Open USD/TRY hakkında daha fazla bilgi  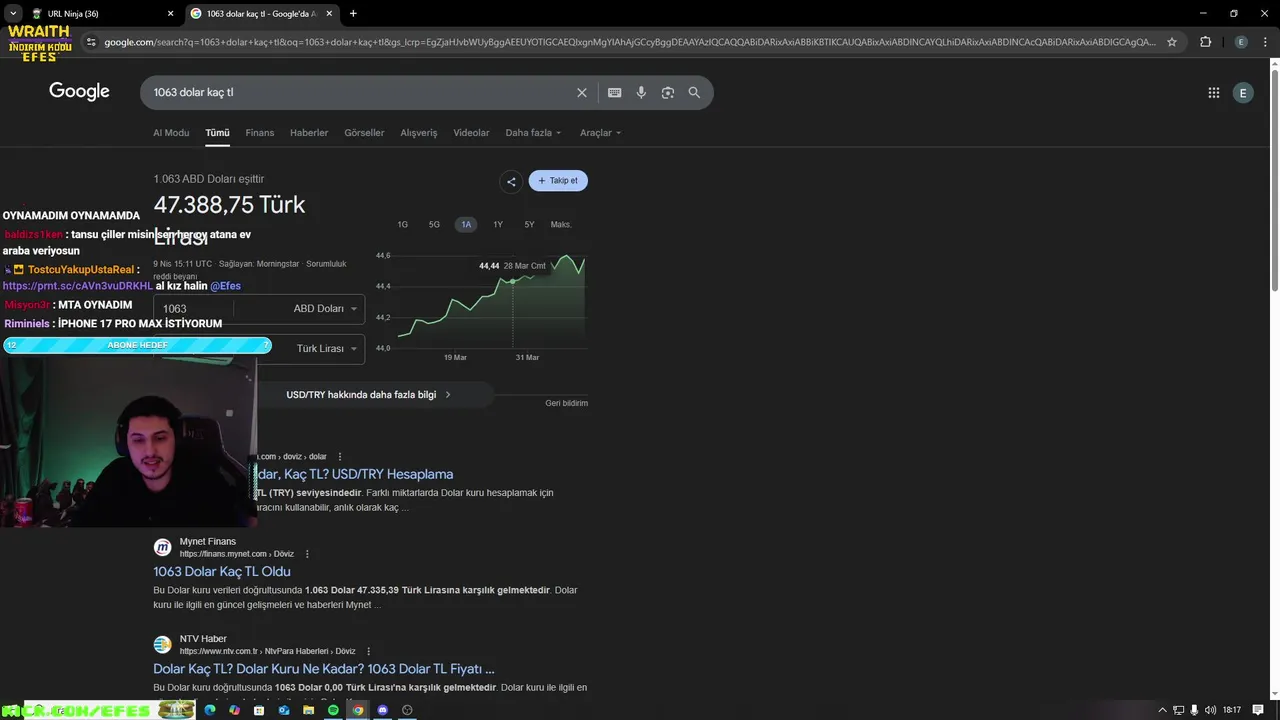369,395
